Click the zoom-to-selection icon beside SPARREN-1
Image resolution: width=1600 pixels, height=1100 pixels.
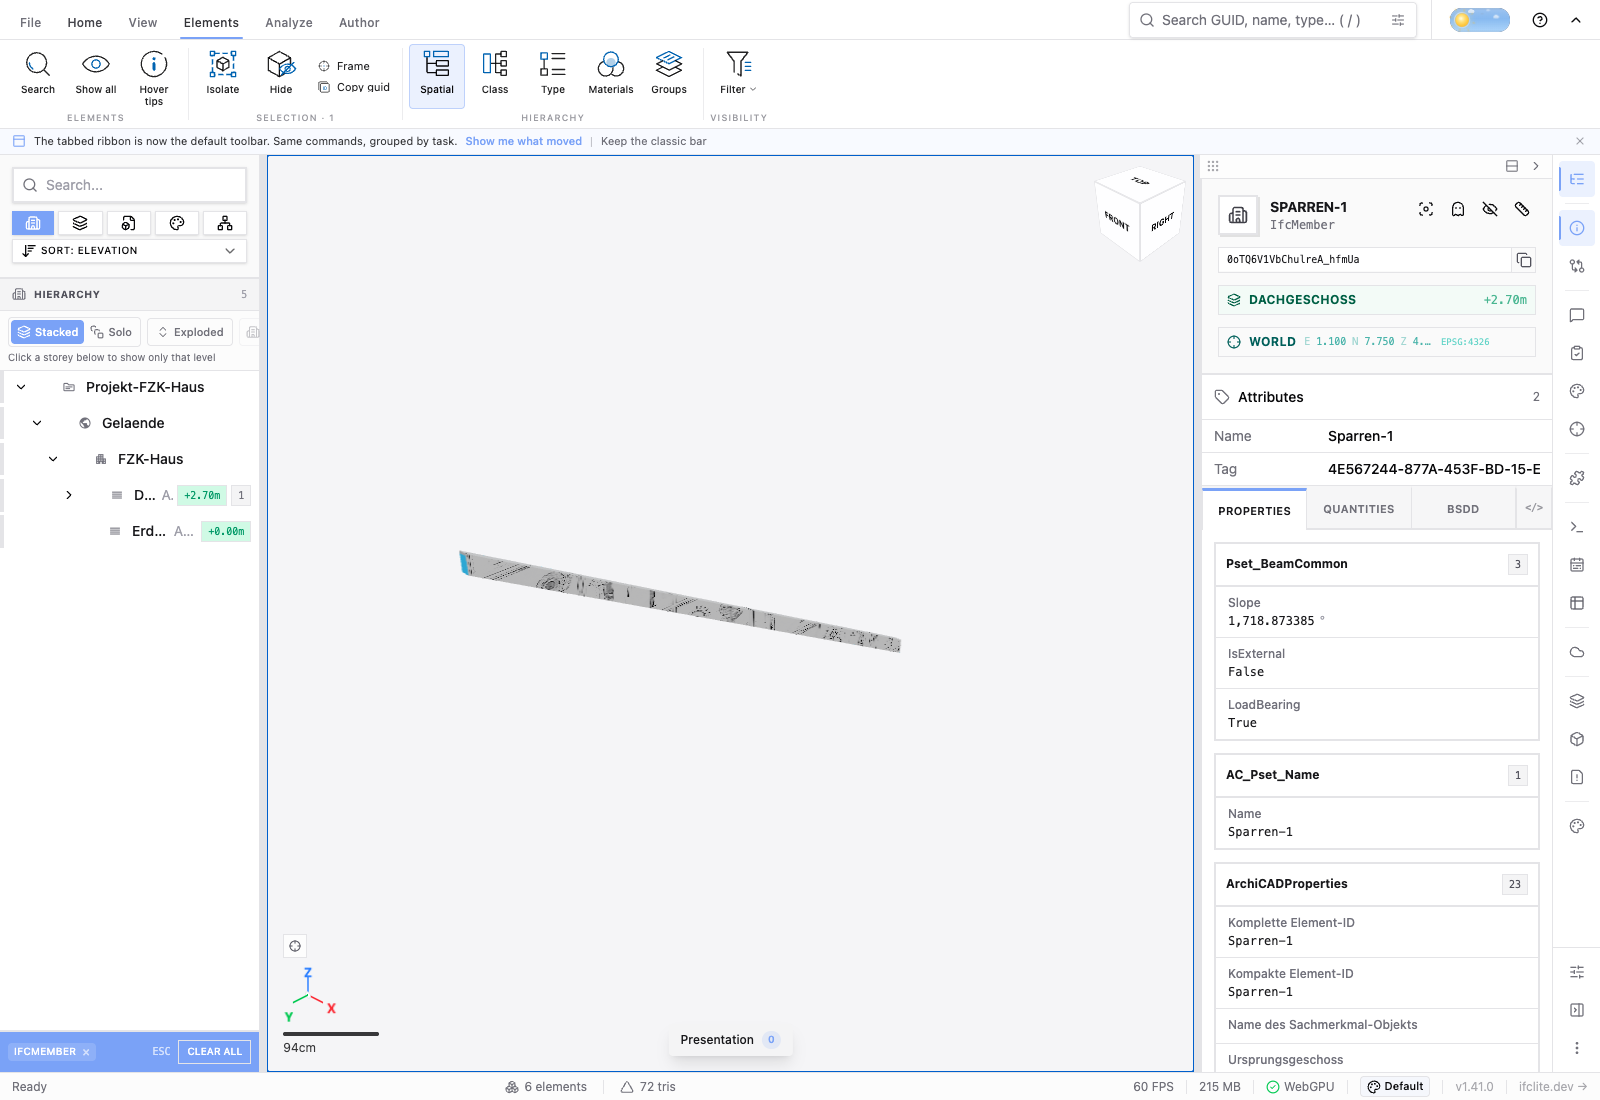pyautogui.click(x=1426, y=209)
